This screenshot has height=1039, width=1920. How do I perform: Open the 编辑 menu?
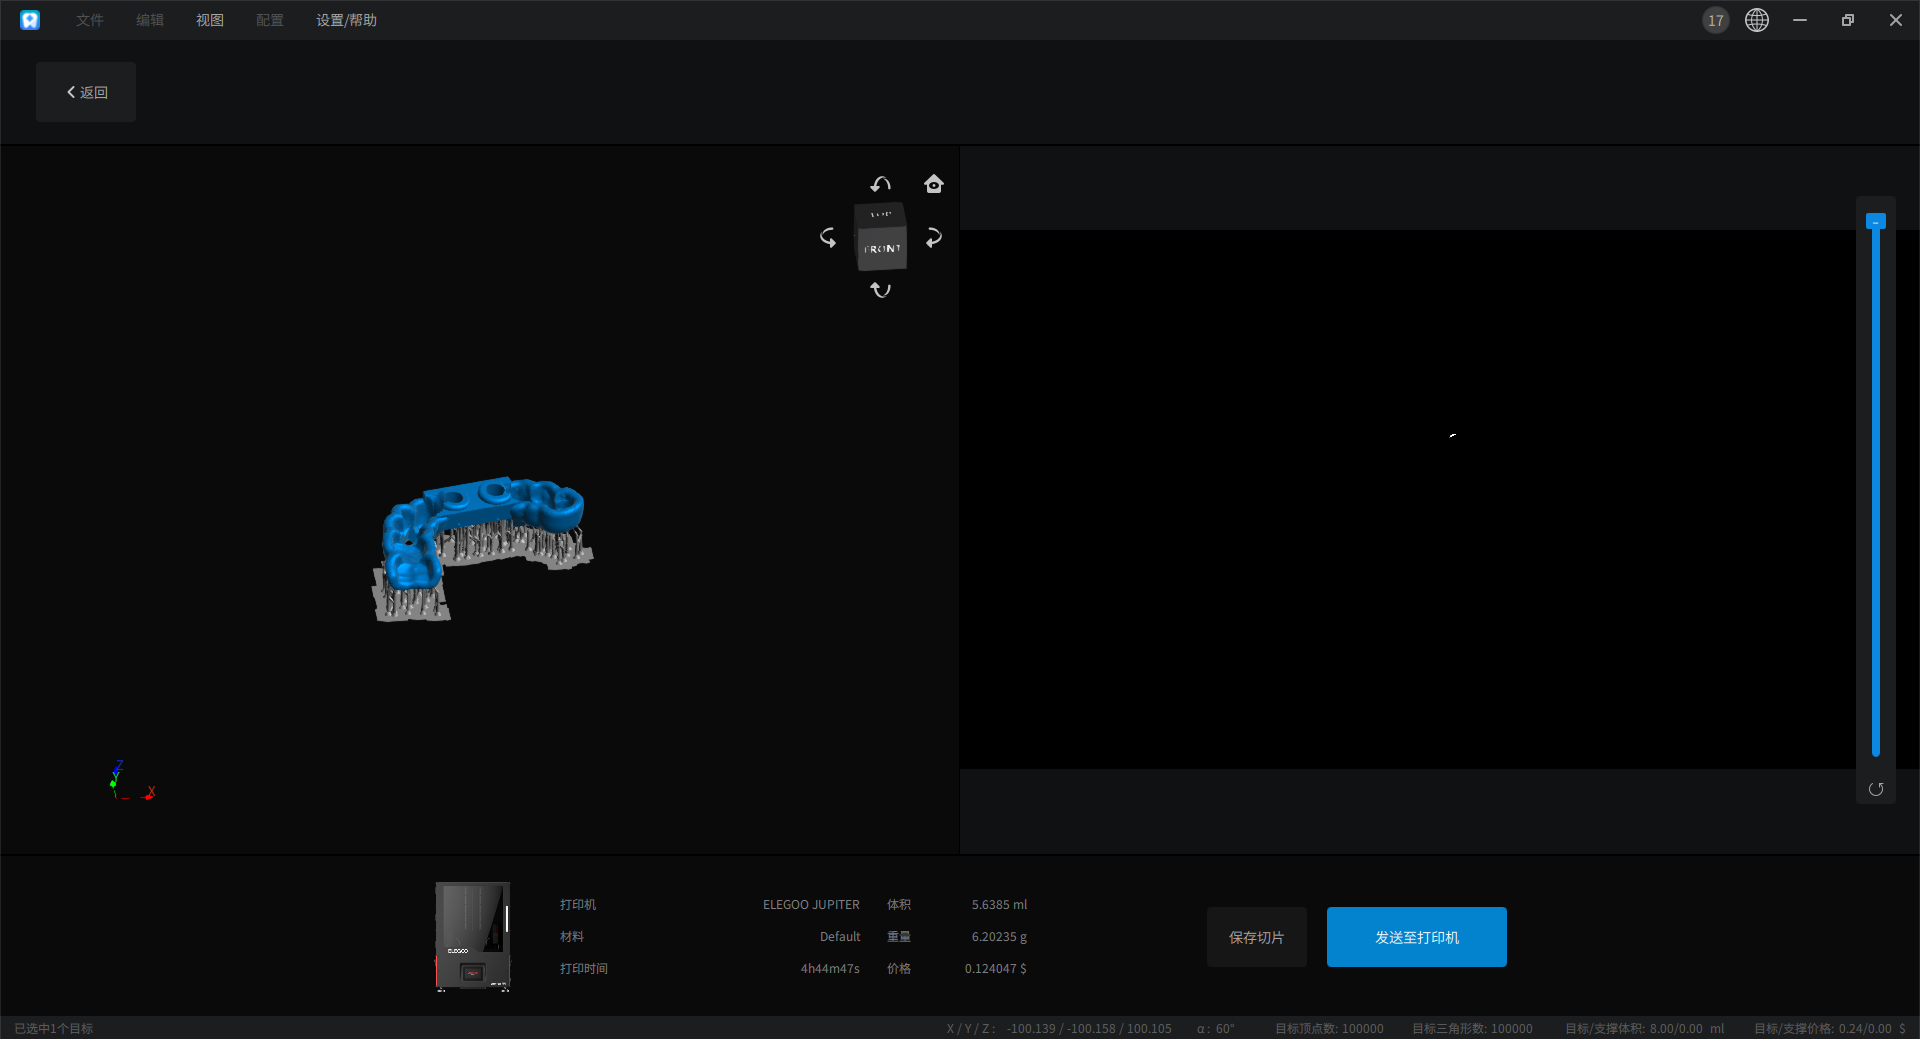pyautogui.click(x=150, y=20)
